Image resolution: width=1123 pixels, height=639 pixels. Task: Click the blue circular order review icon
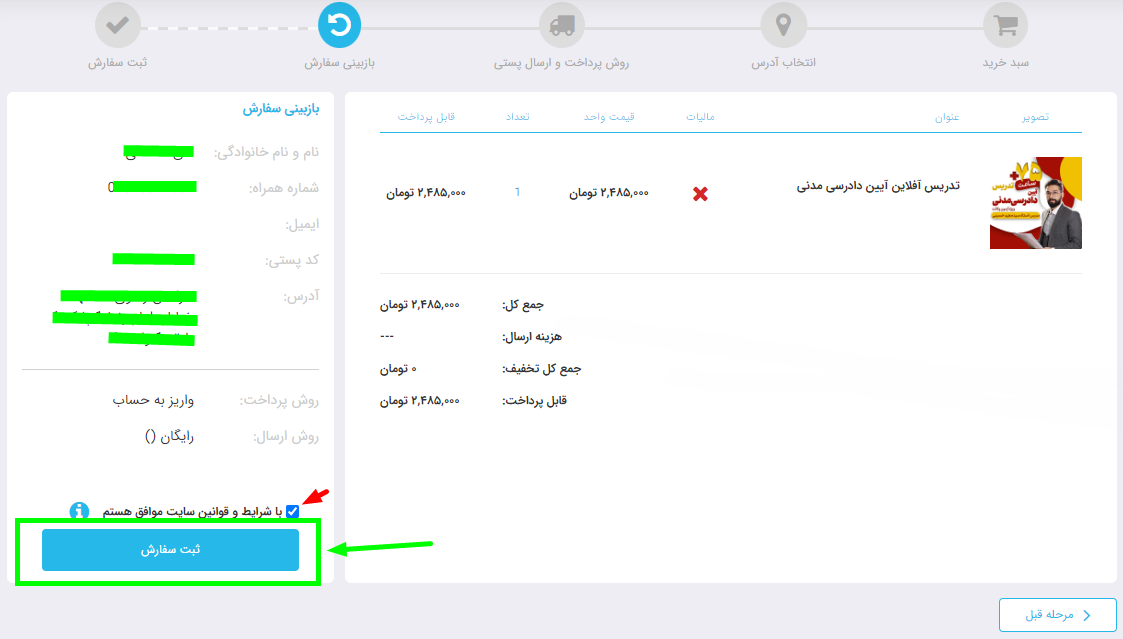pos(339,26)
